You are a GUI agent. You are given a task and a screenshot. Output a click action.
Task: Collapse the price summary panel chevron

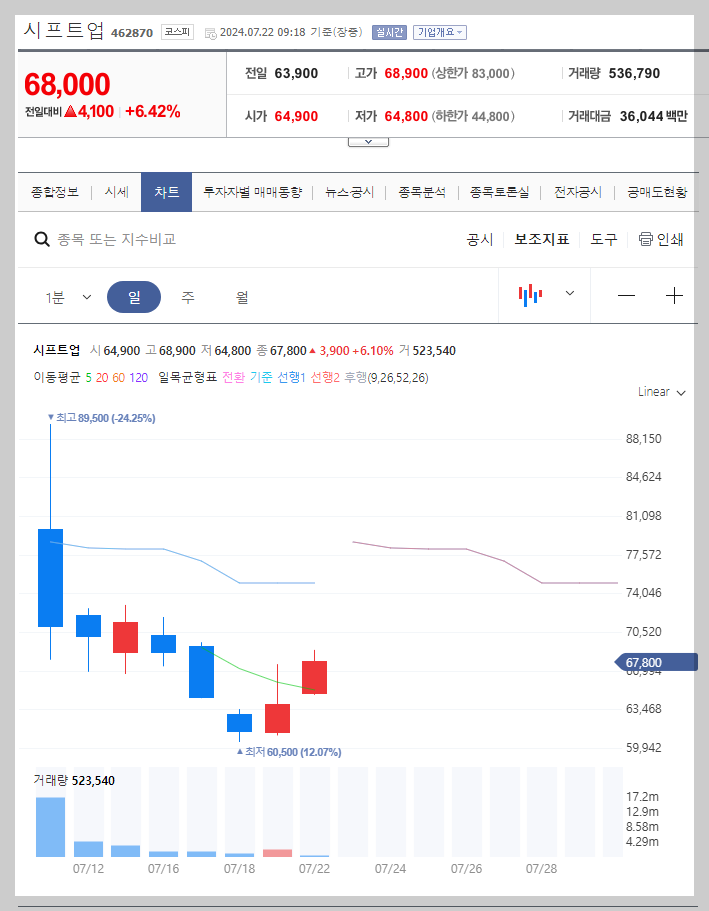coord(367,140)
